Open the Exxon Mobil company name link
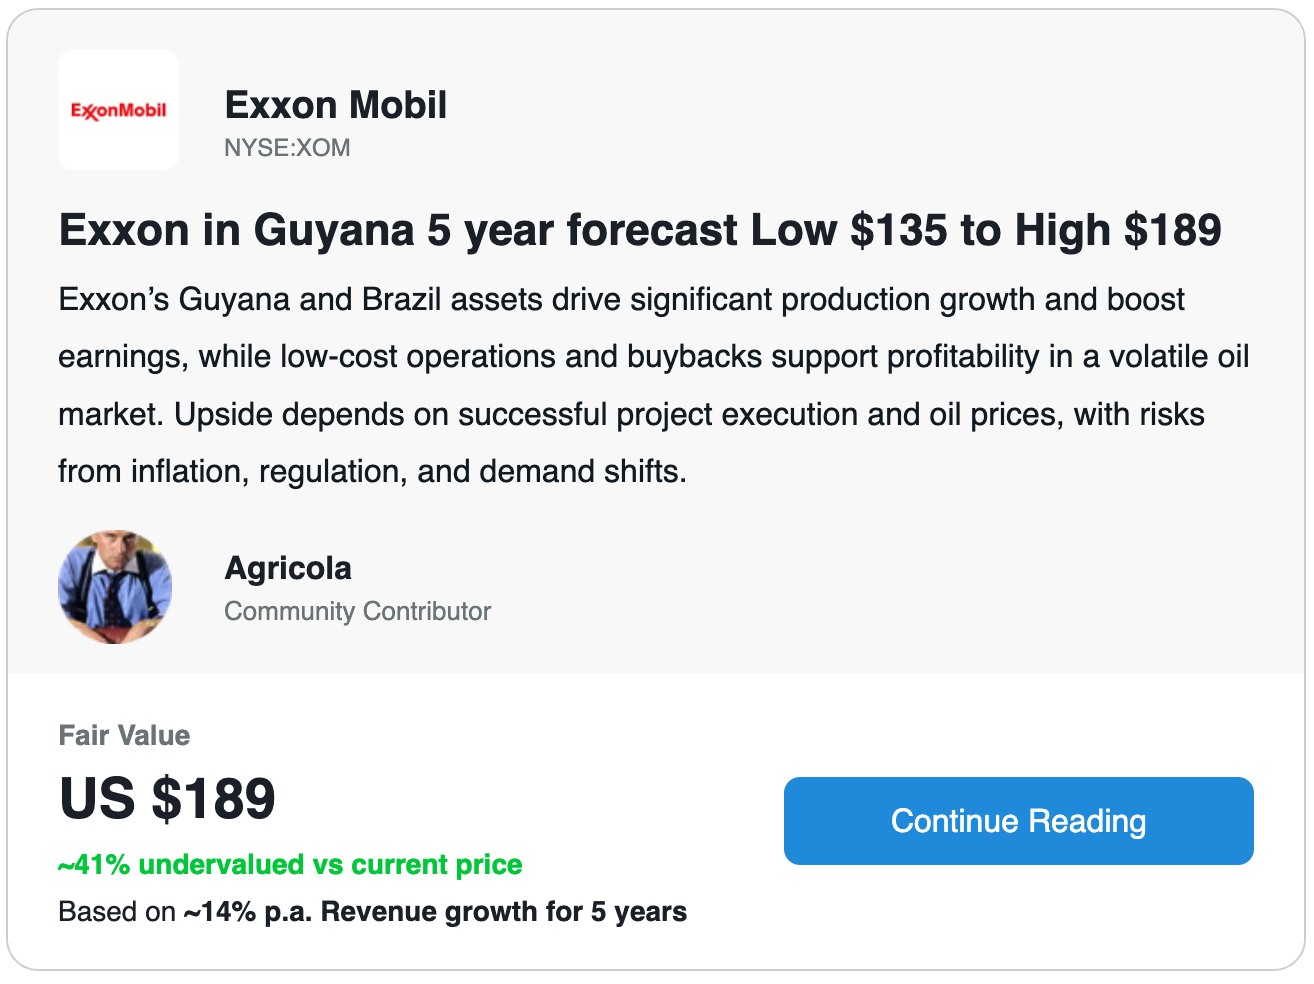Viewport: 1314px width, 984px height. (x=335, y=105)
